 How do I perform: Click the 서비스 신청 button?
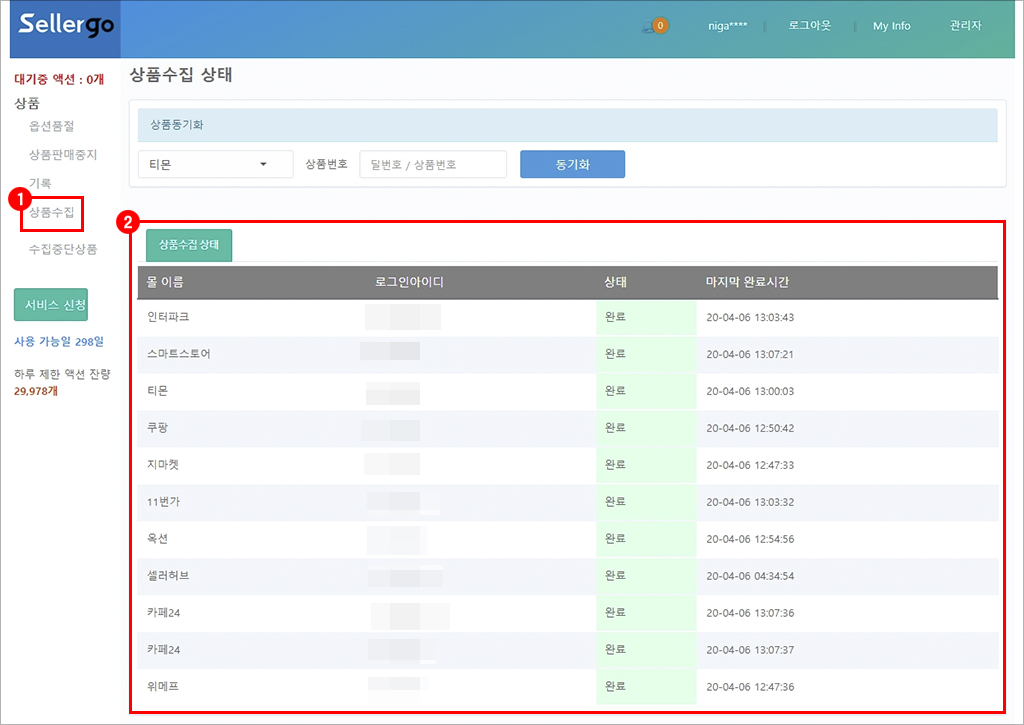point(51,305)
